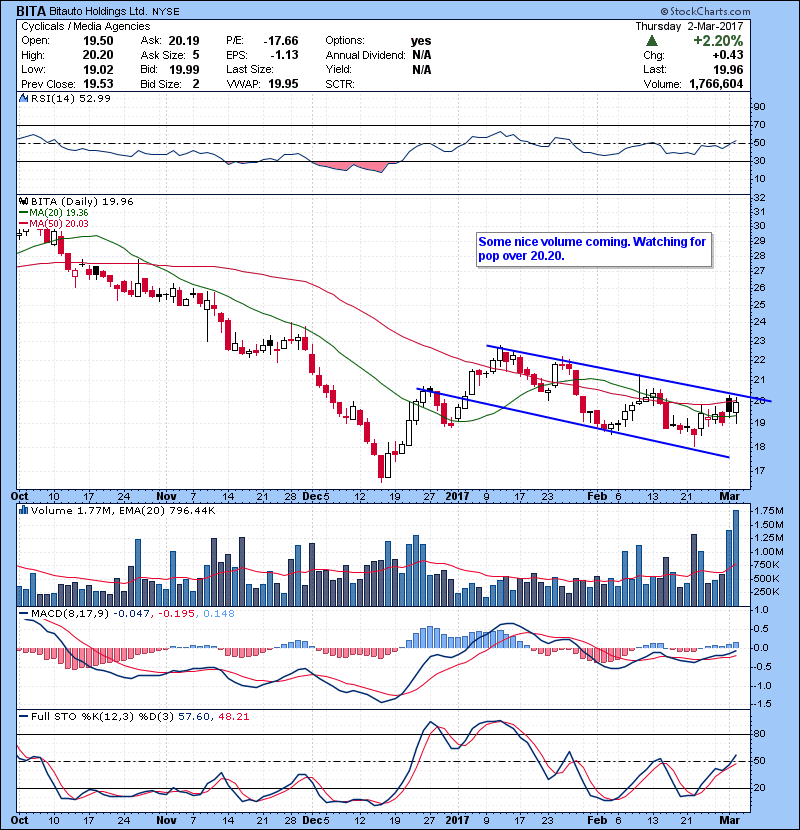
Task: Click the Prev Close 19.53 value
Action: pos(98,84)
